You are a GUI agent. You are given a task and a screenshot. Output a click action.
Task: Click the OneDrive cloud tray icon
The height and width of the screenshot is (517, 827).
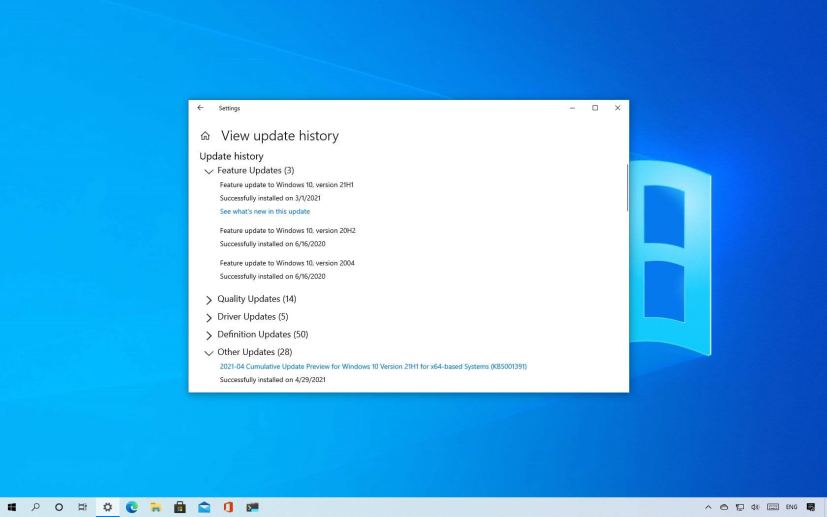(724, 507)
